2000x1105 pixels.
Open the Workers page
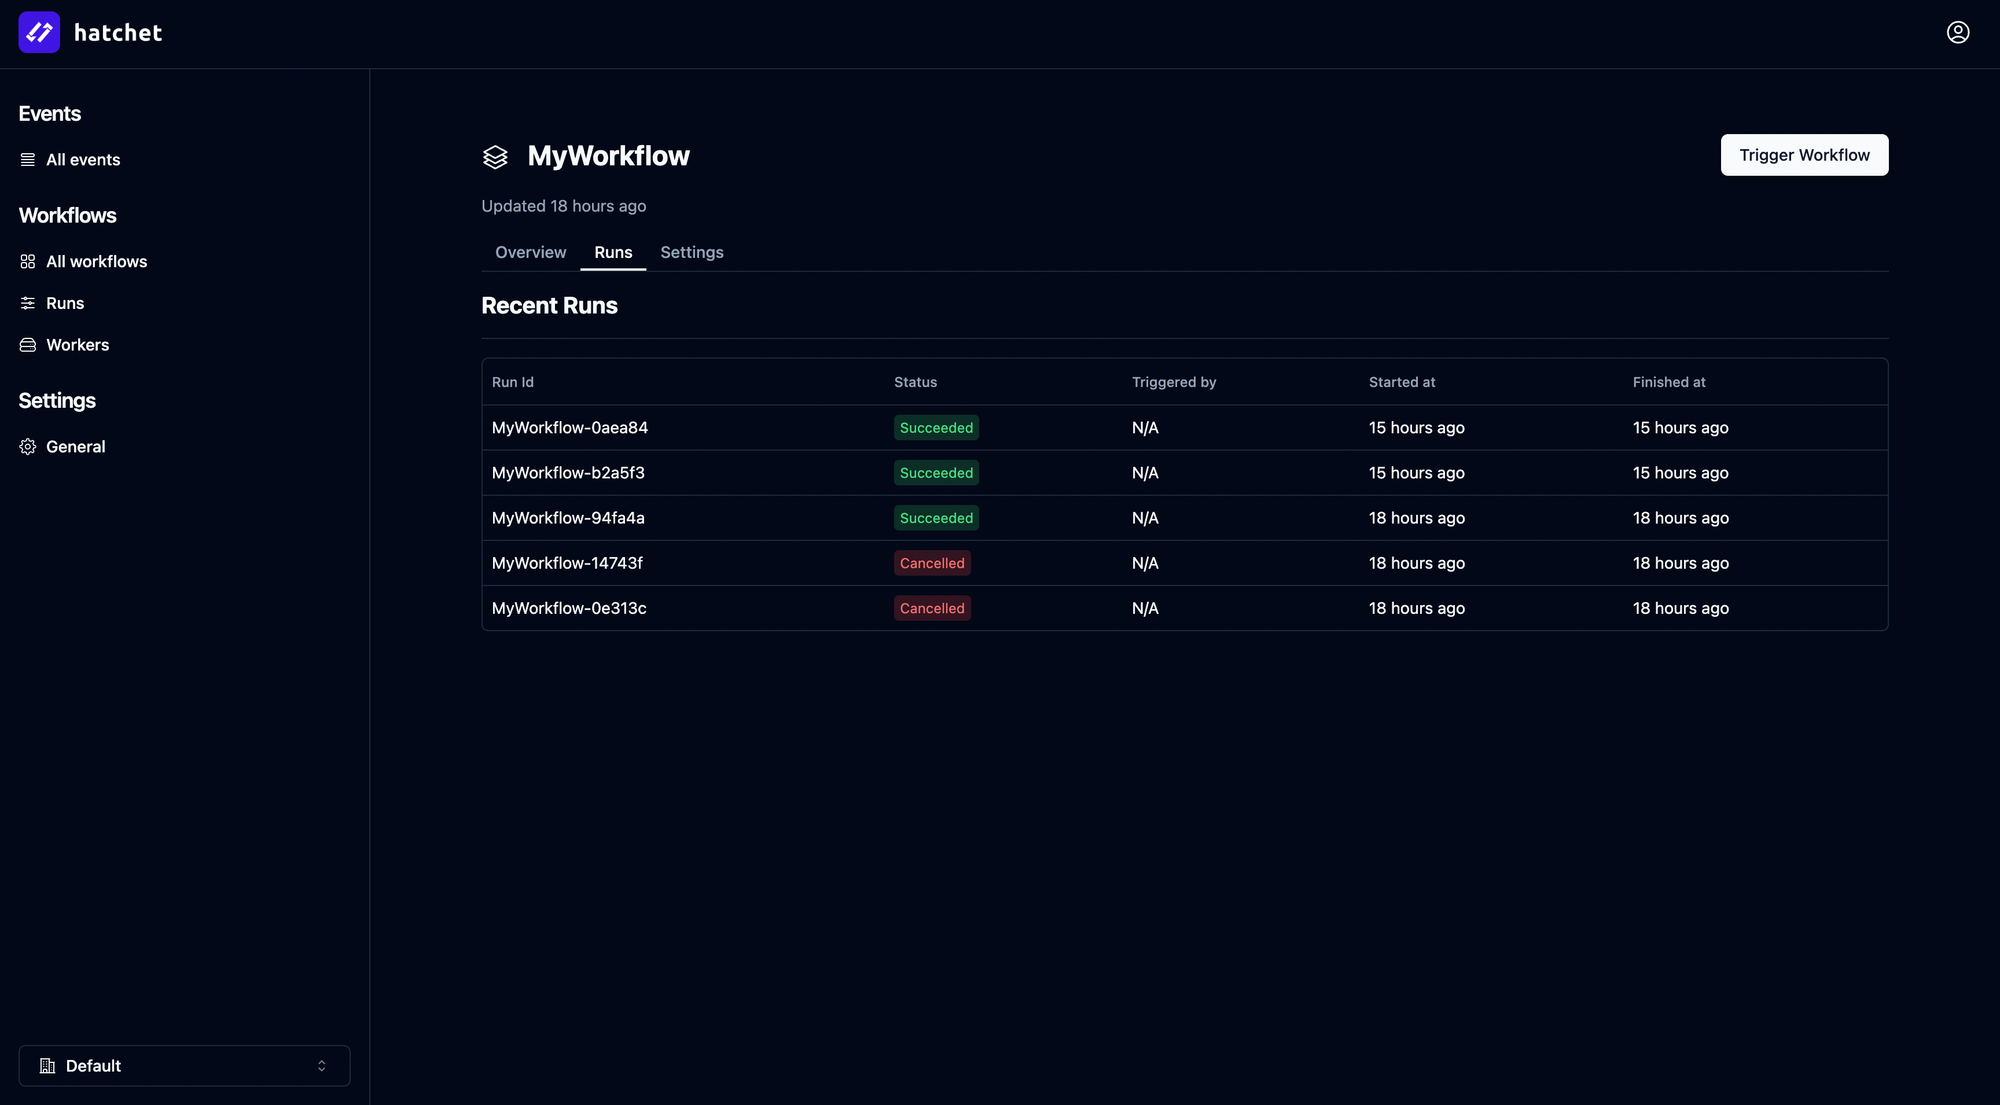coord(77,344)
